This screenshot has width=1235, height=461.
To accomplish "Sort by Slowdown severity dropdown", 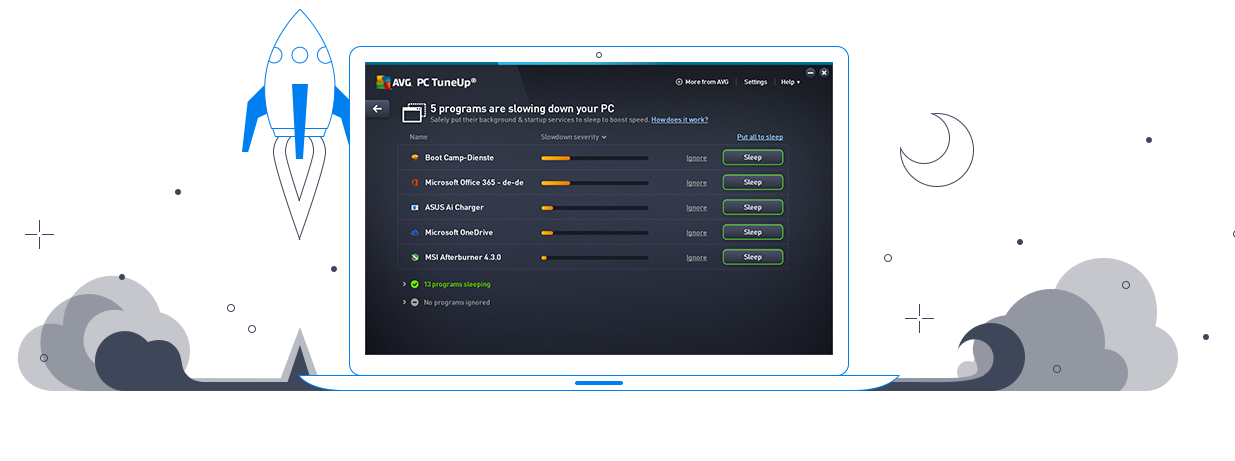I will tap(574, 137).
